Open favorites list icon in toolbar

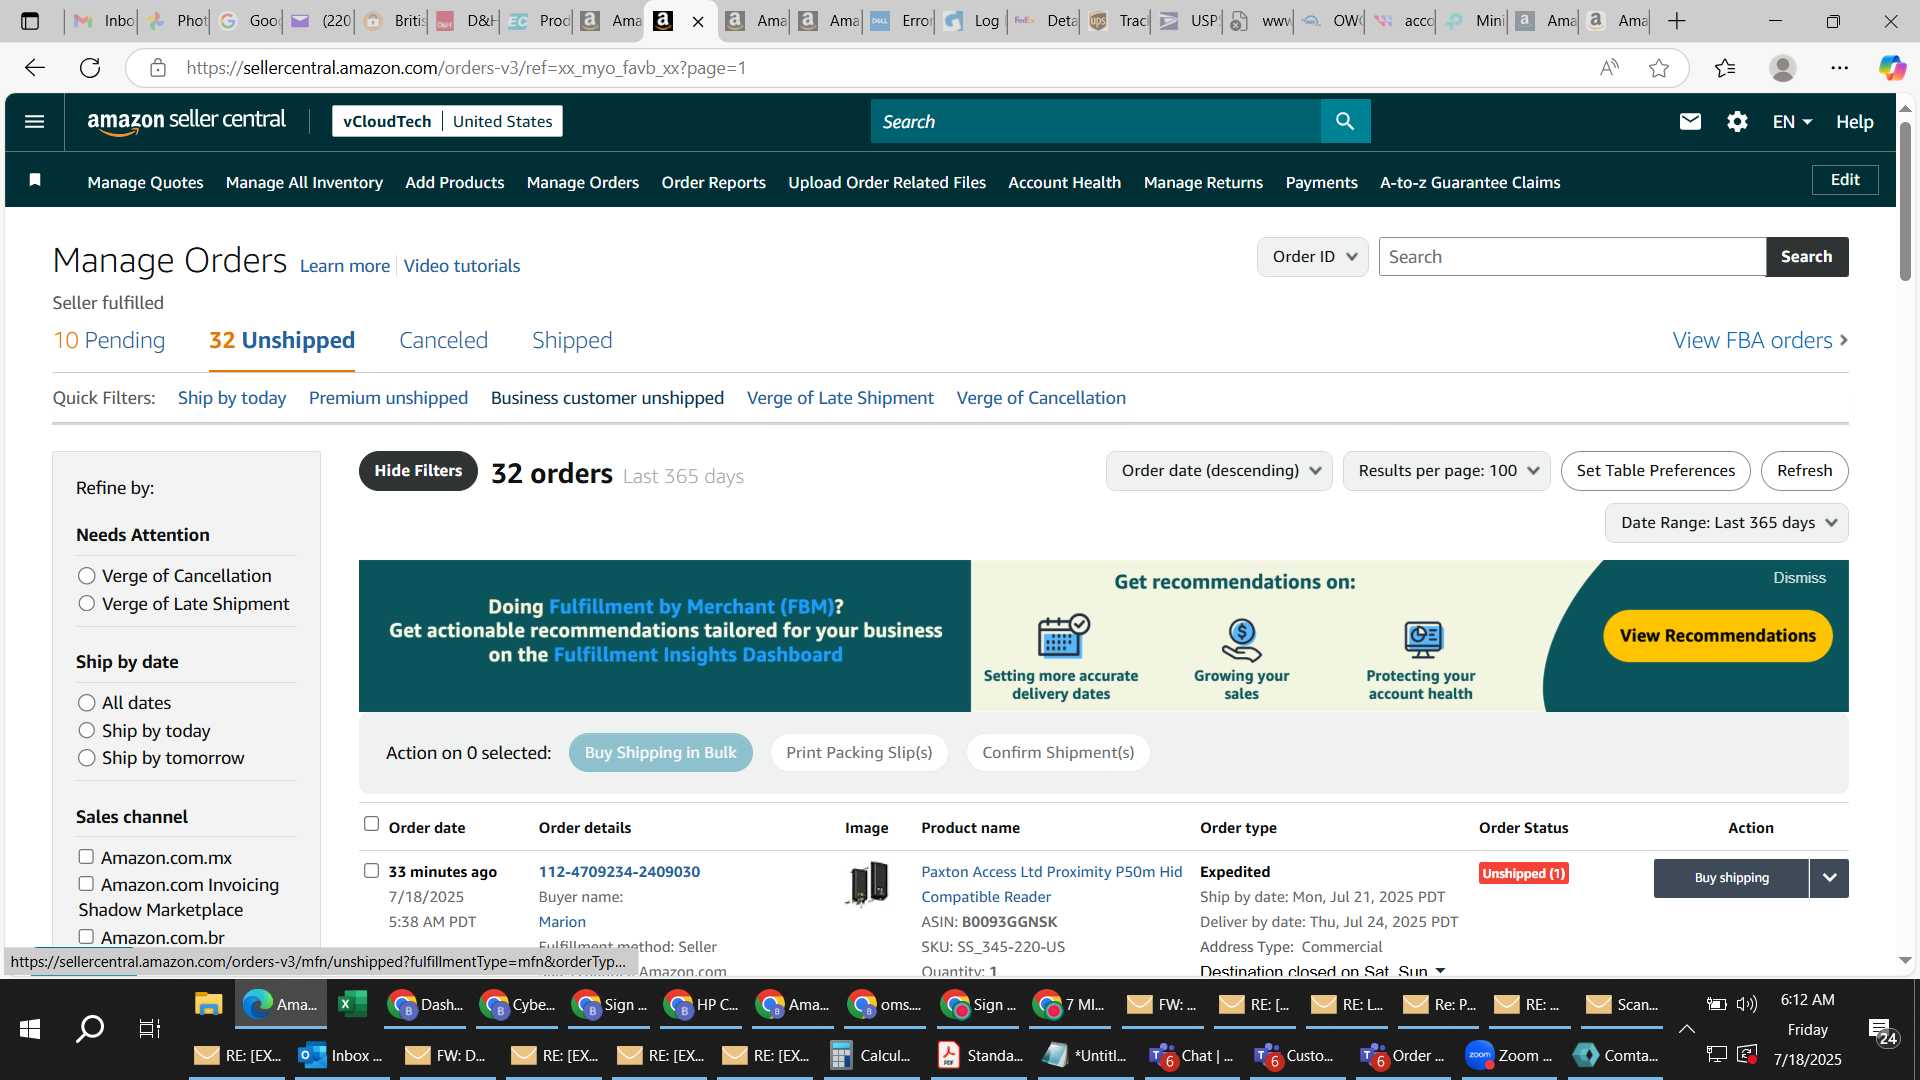click(x=1725, y=68)
